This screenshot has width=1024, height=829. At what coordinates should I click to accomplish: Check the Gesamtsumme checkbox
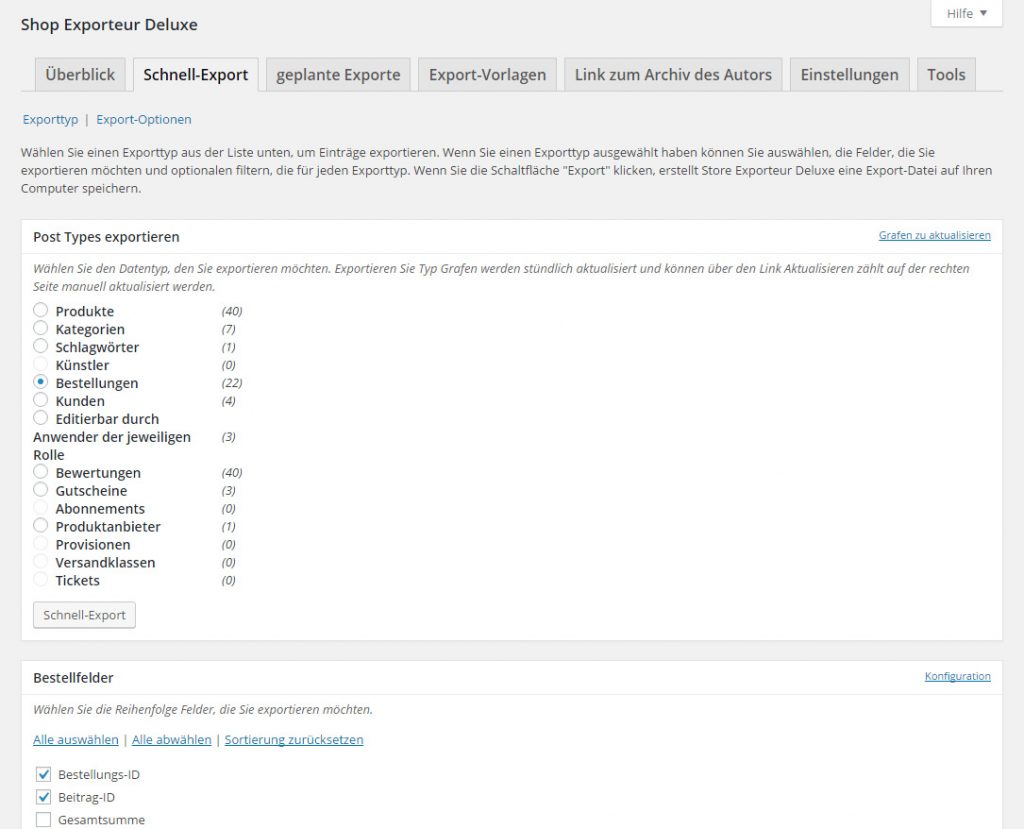[44, 820]
